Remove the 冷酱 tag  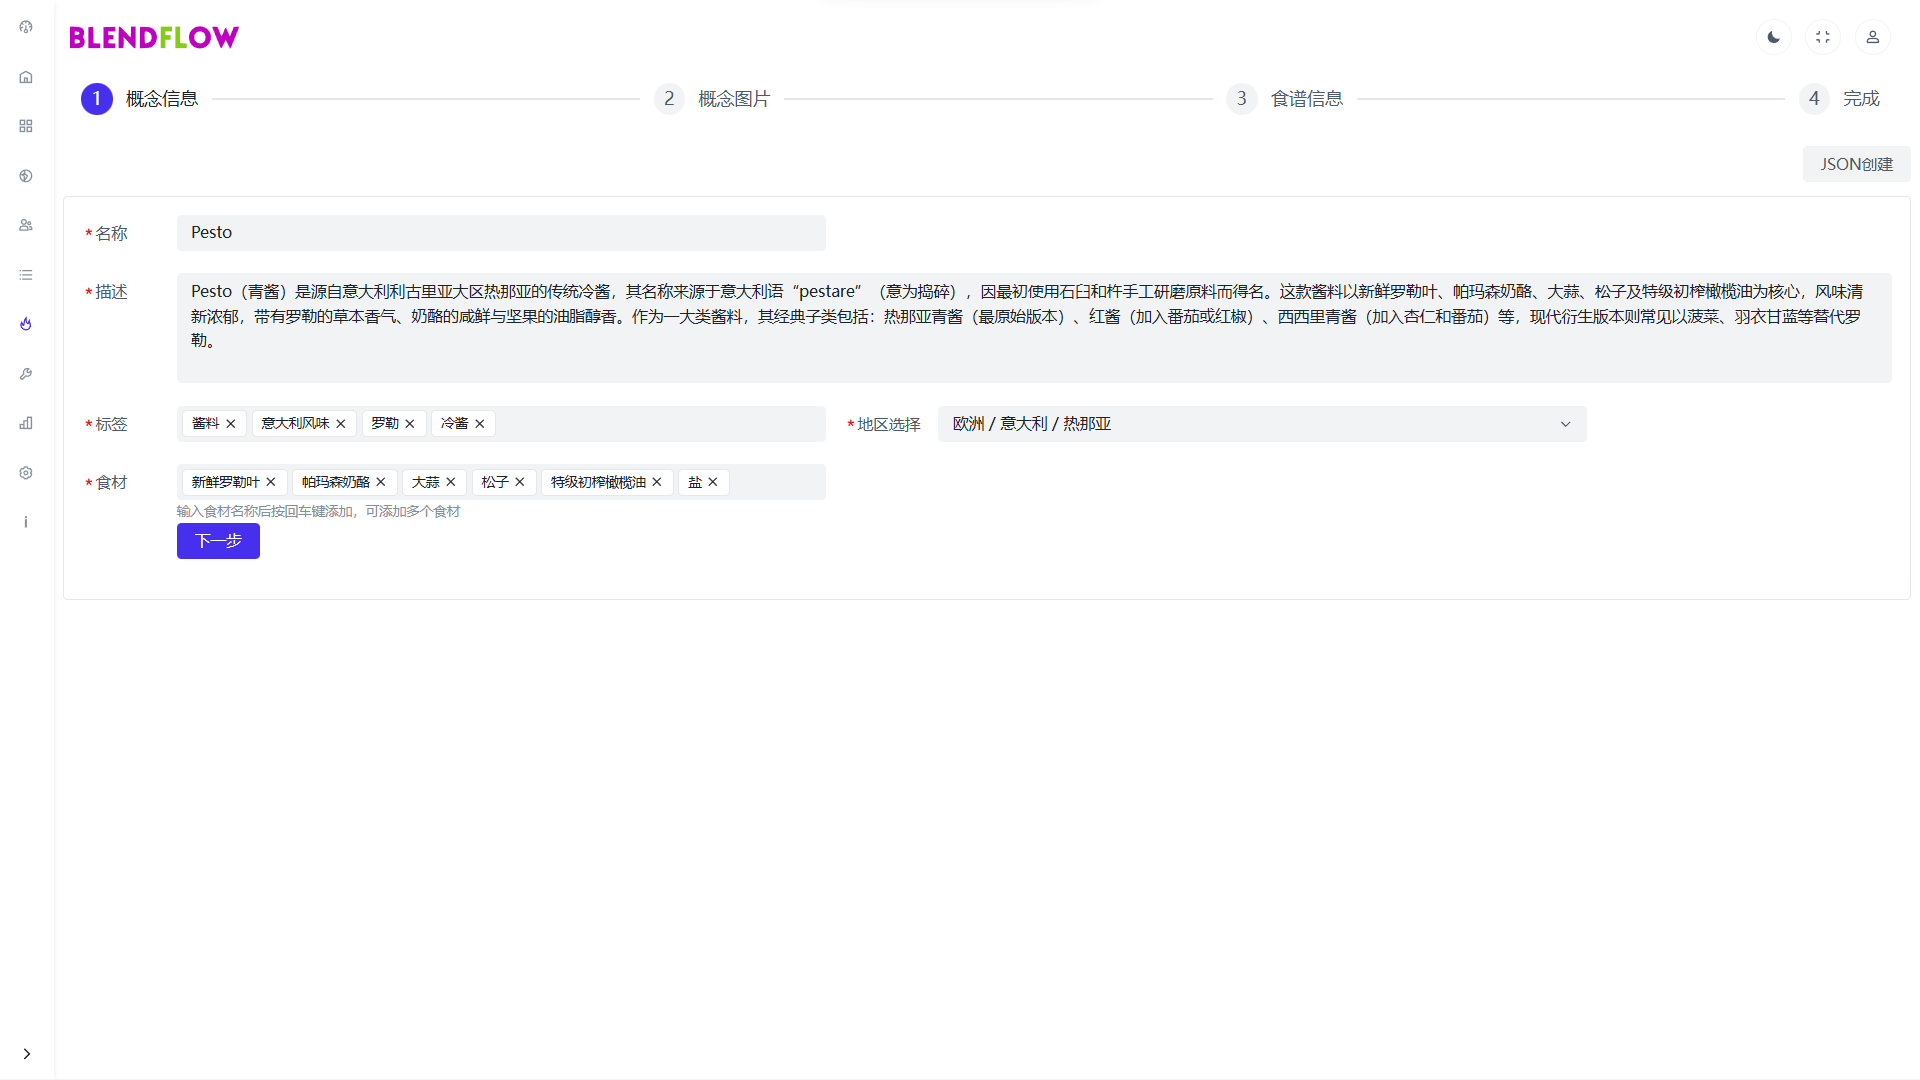(480, 424)
